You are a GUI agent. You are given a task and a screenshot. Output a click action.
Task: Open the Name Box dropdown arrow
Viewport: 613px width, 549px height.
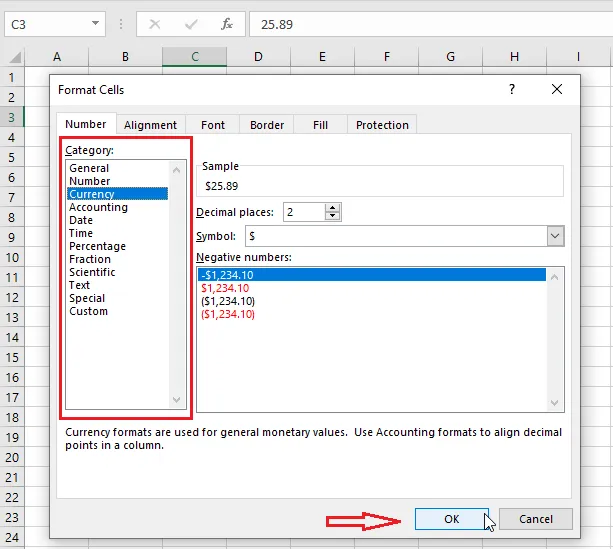tap(95, 23)
